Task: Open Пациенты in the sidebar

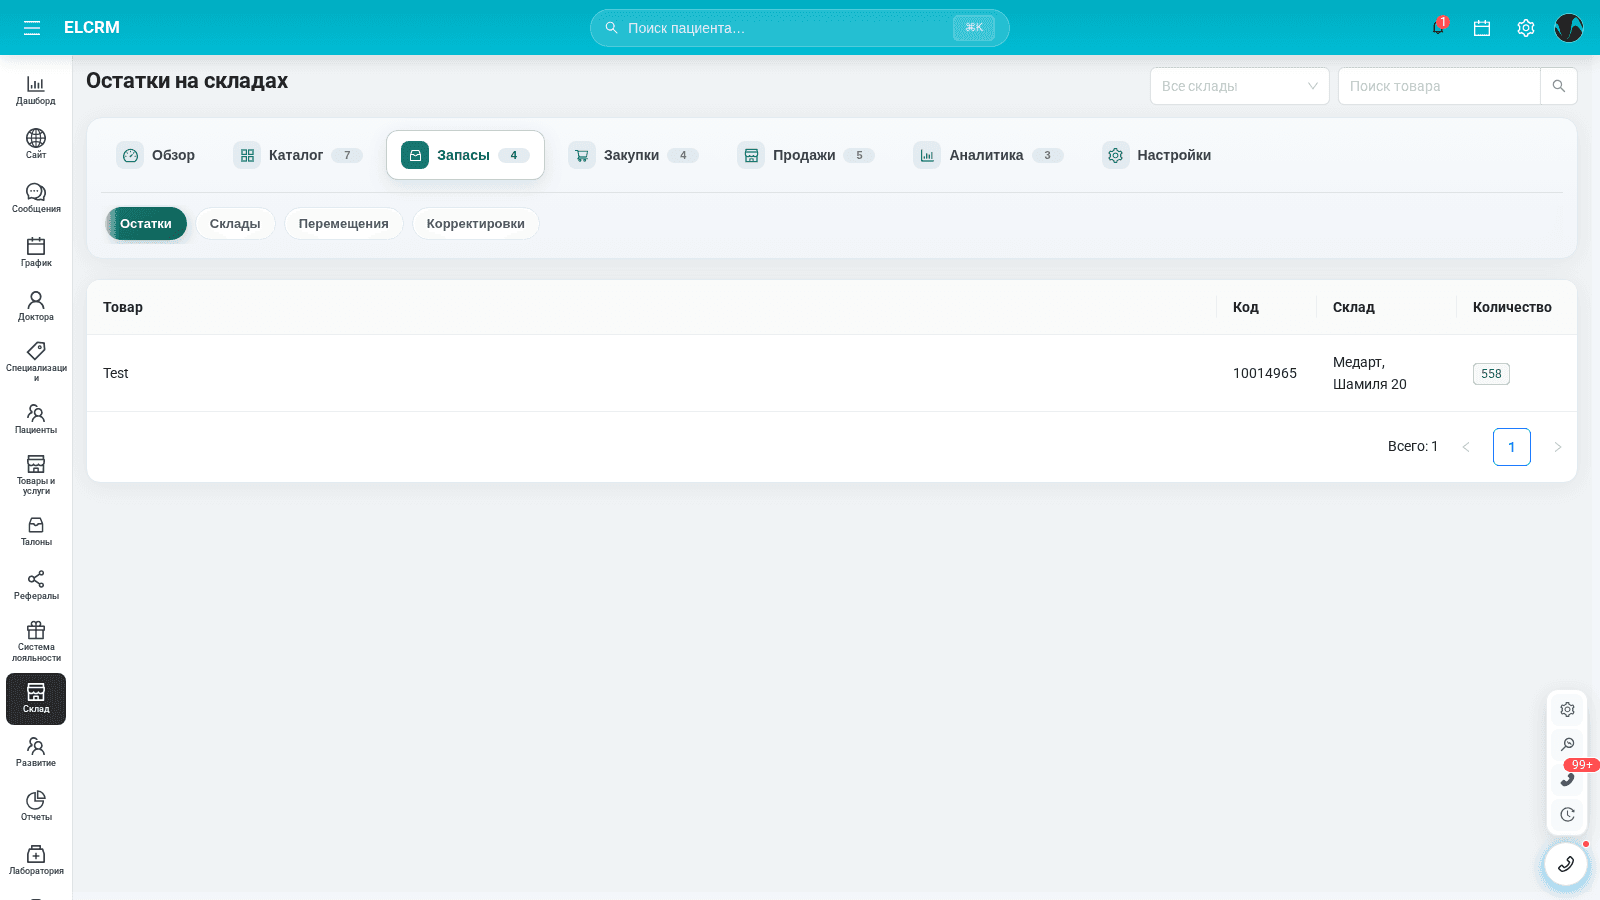Action: pyautogui.click(x=36, y=419)
